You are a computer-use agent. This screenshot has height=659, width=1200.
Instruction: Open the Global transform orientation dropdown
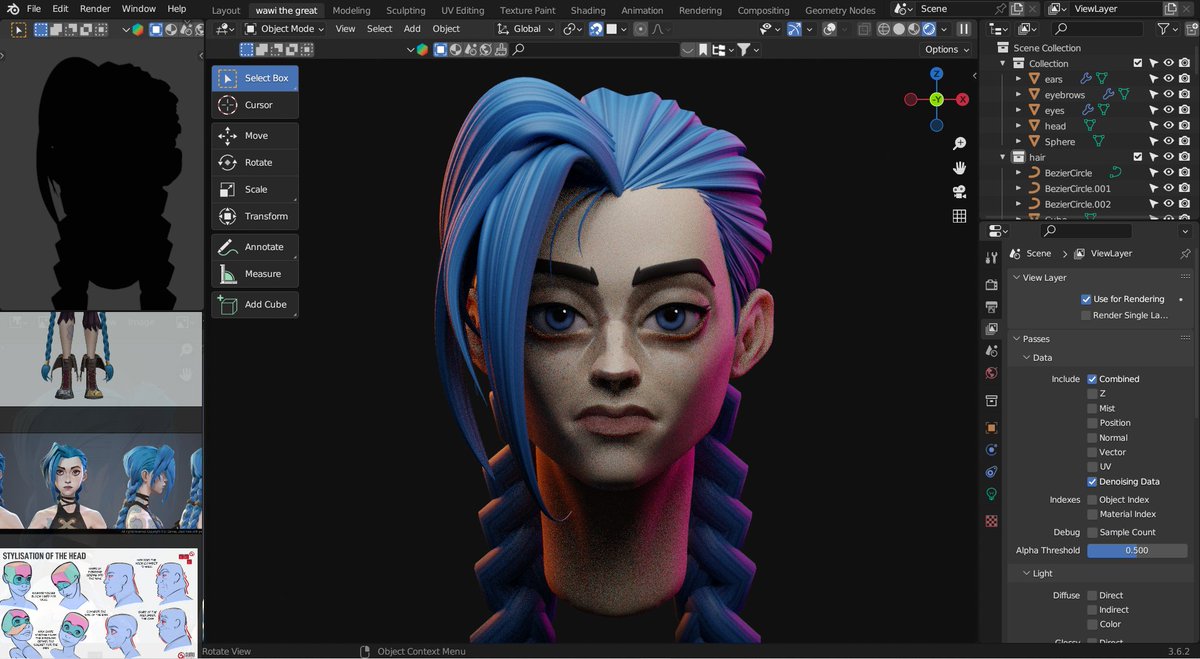pyautogui.click(x=525, y=29)
